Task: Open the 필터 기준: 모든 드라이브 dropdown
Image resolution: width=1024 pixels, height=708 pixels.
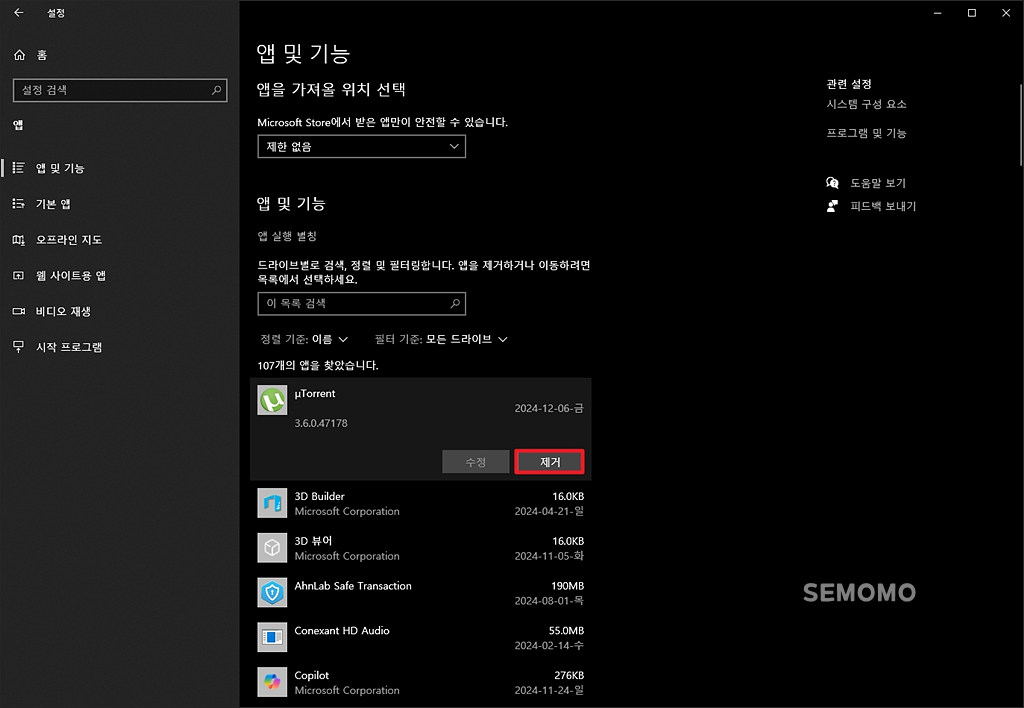Action: [441, 339]
